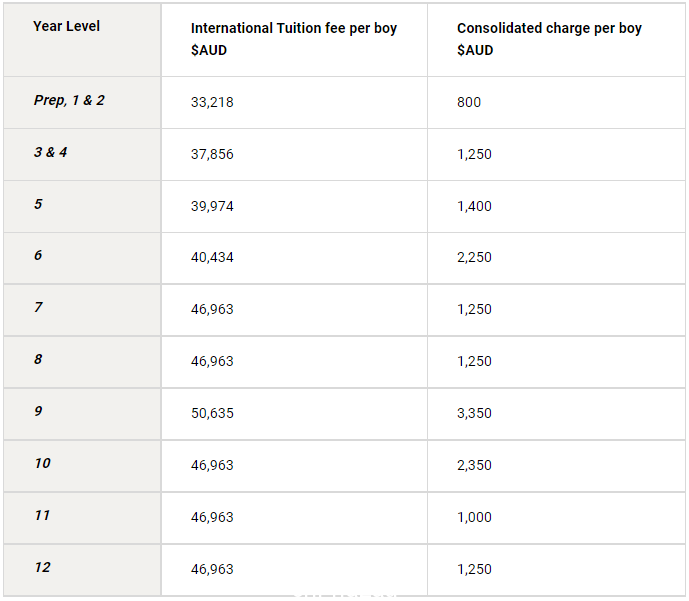This screenshot has height=601, width=689.
Task: Select consolidated charge 1,000 for Year 11
Action: 474,517
